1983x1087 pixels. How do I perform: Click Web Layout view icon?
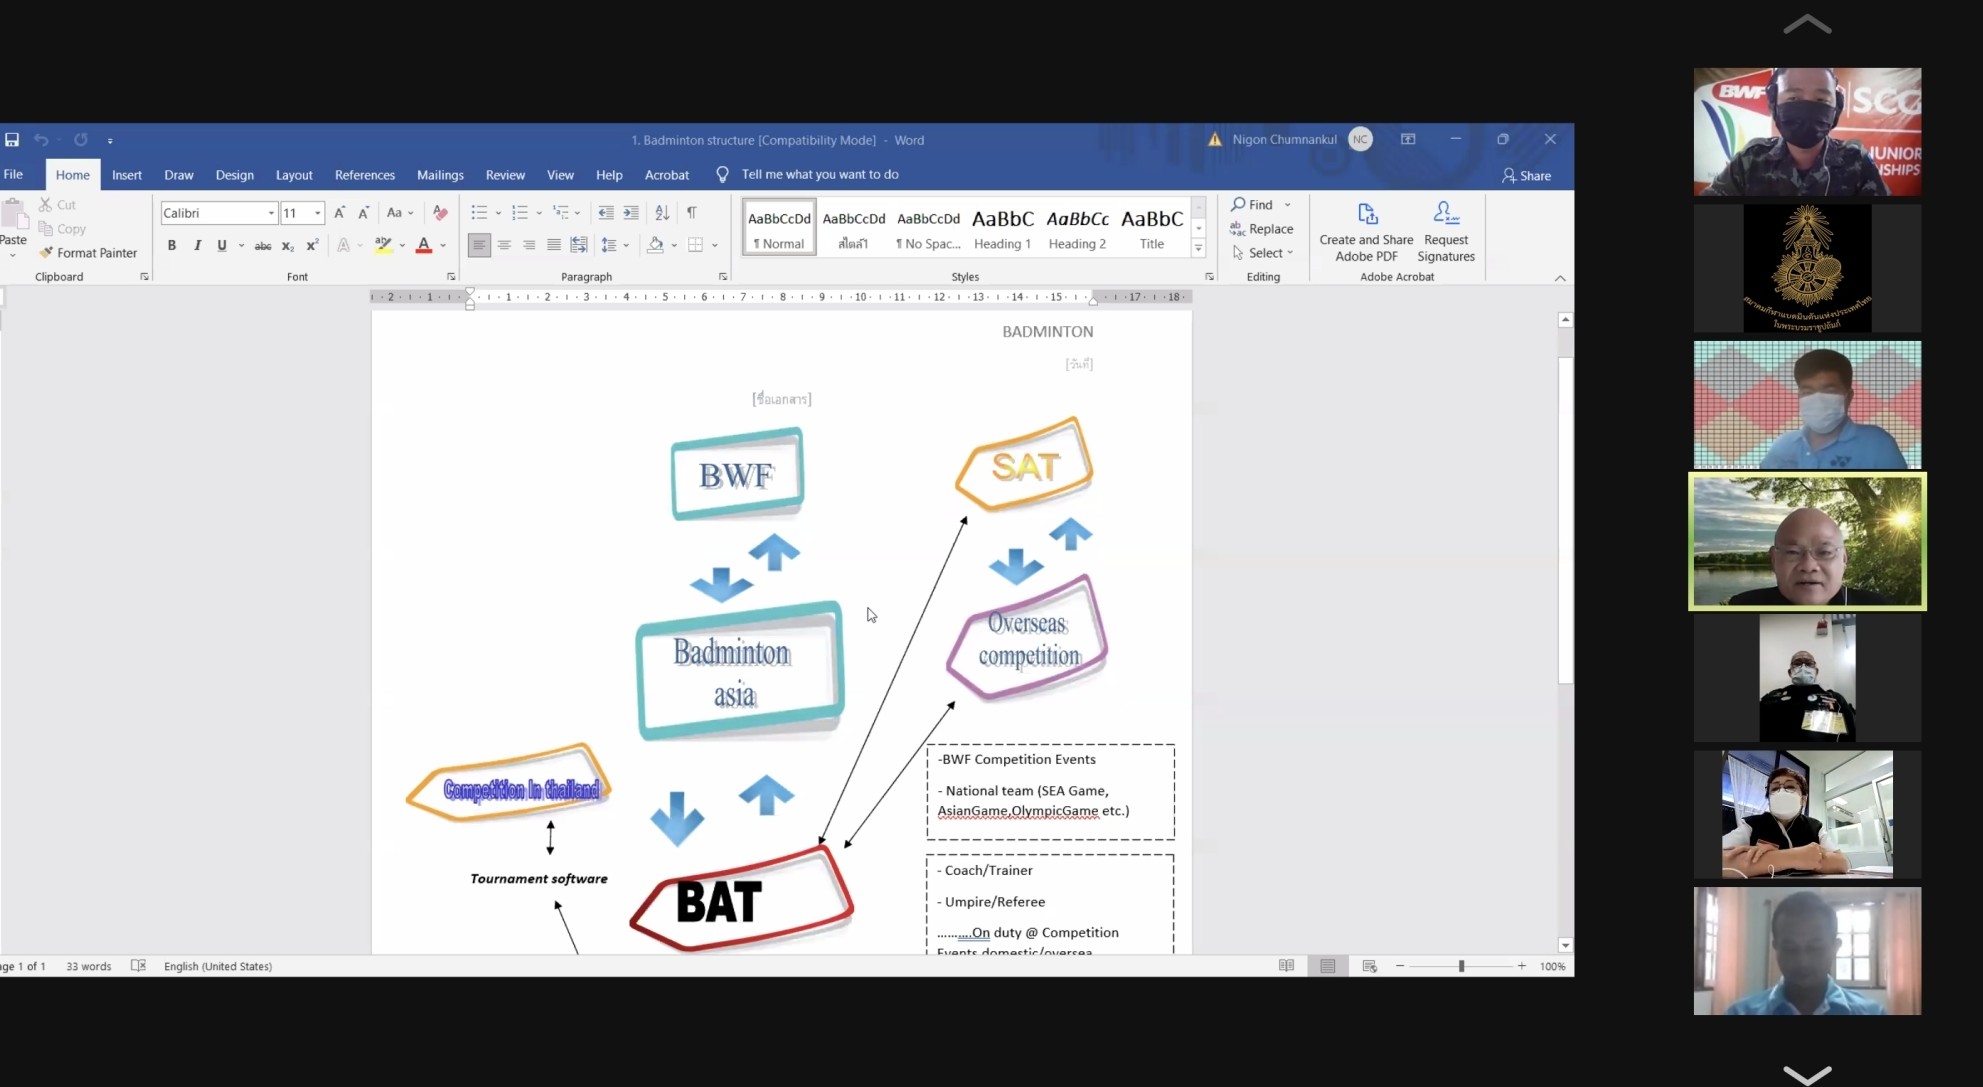1369,966
